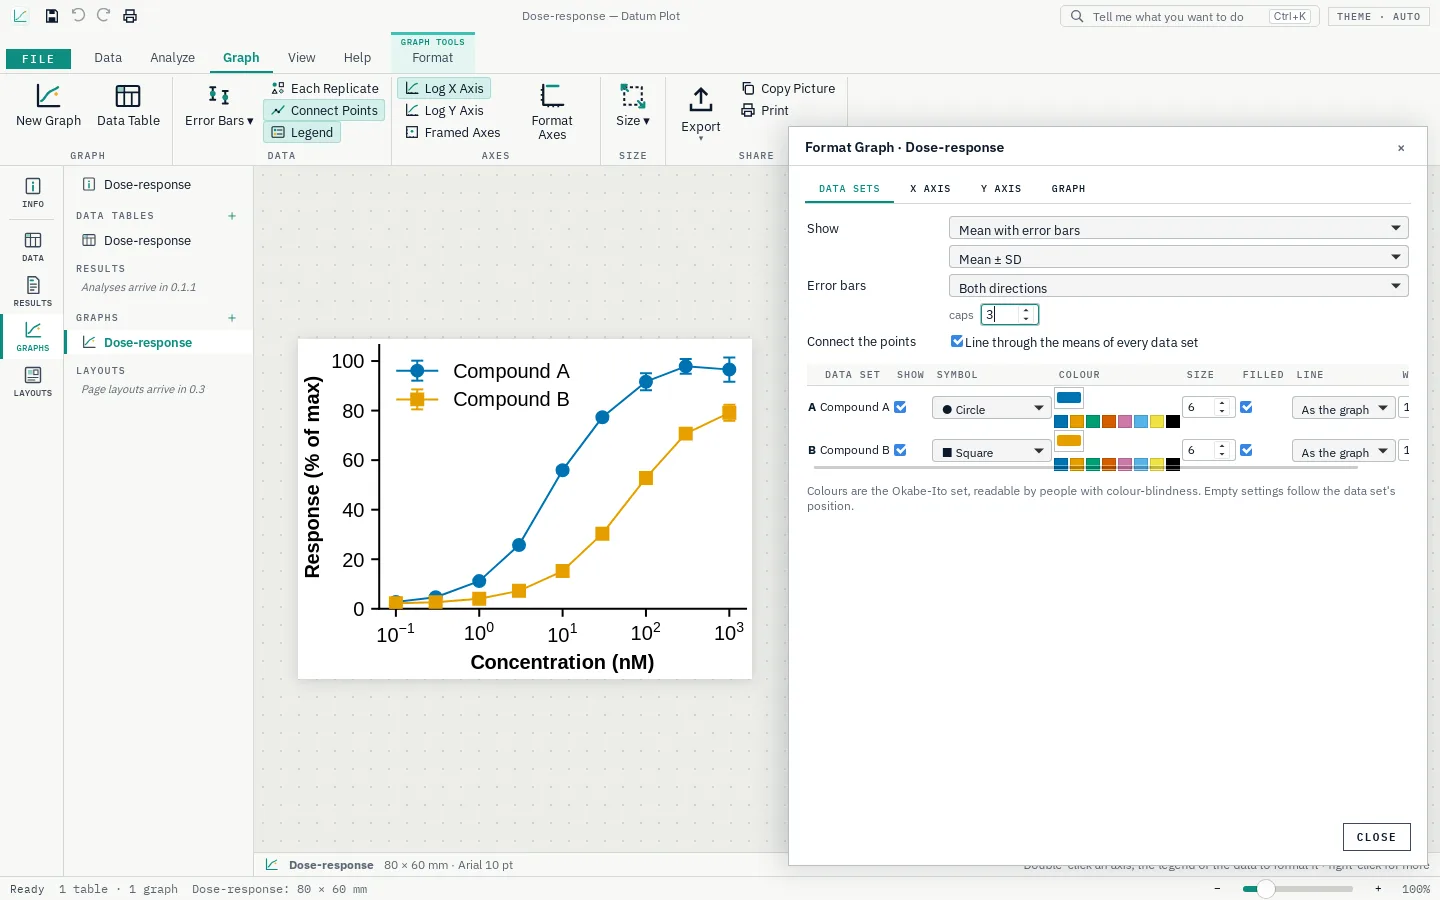Screen dimensions: 1440x900
Task: Add a new data table with plus icon
Action: 232,216
